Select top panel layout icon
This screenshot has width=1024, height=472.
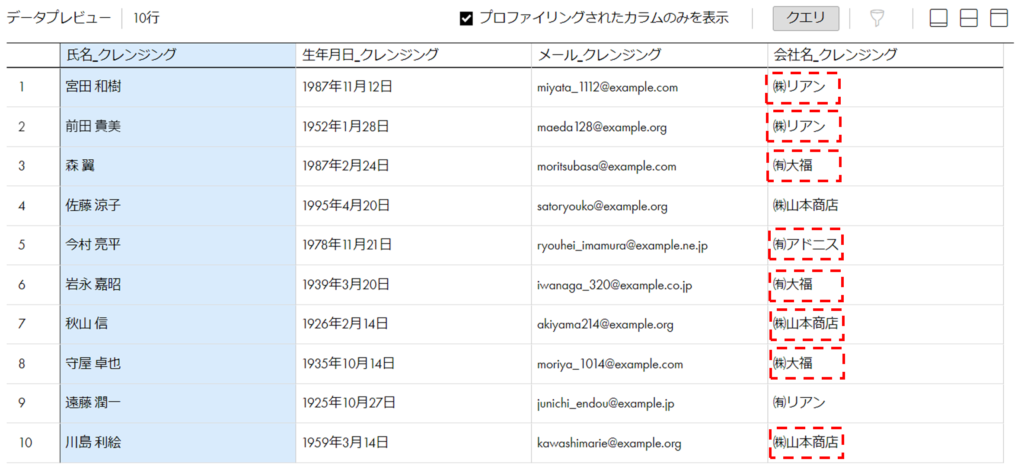point(999,18)
